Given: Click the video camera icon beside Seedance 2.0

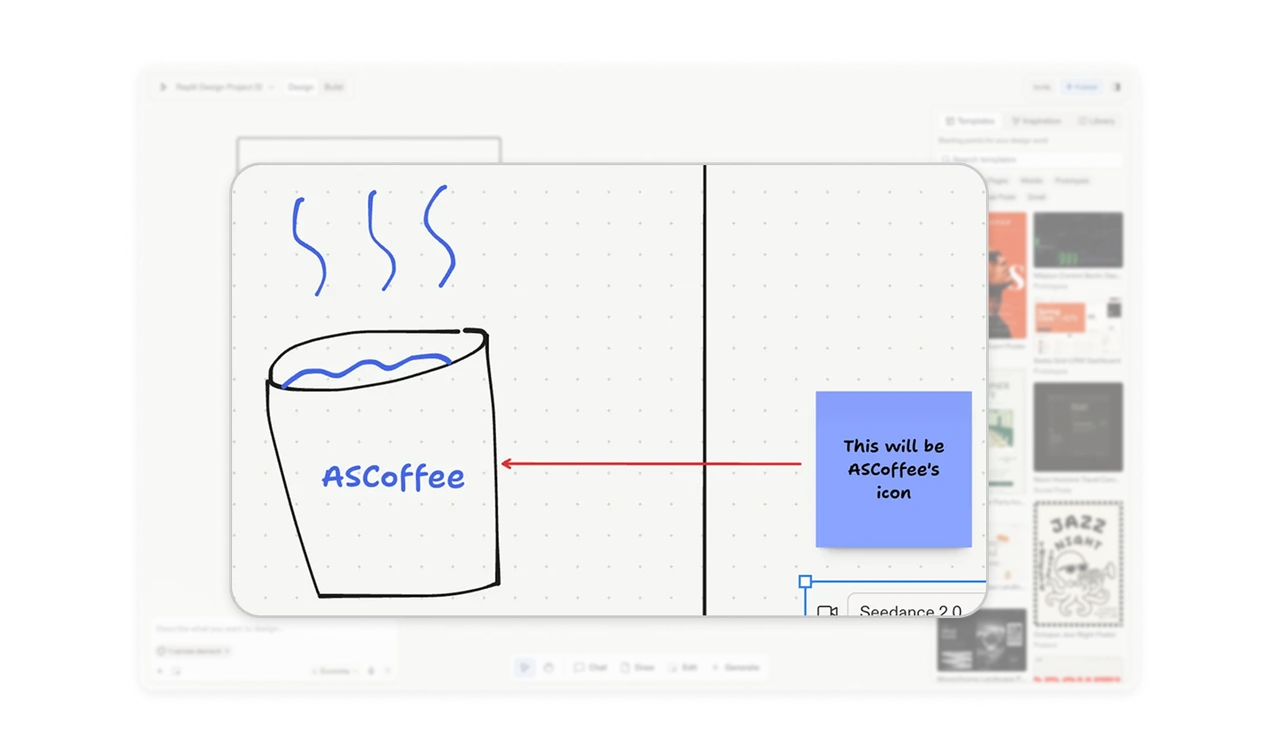Looking at the screenshot, I should (827, 610).
